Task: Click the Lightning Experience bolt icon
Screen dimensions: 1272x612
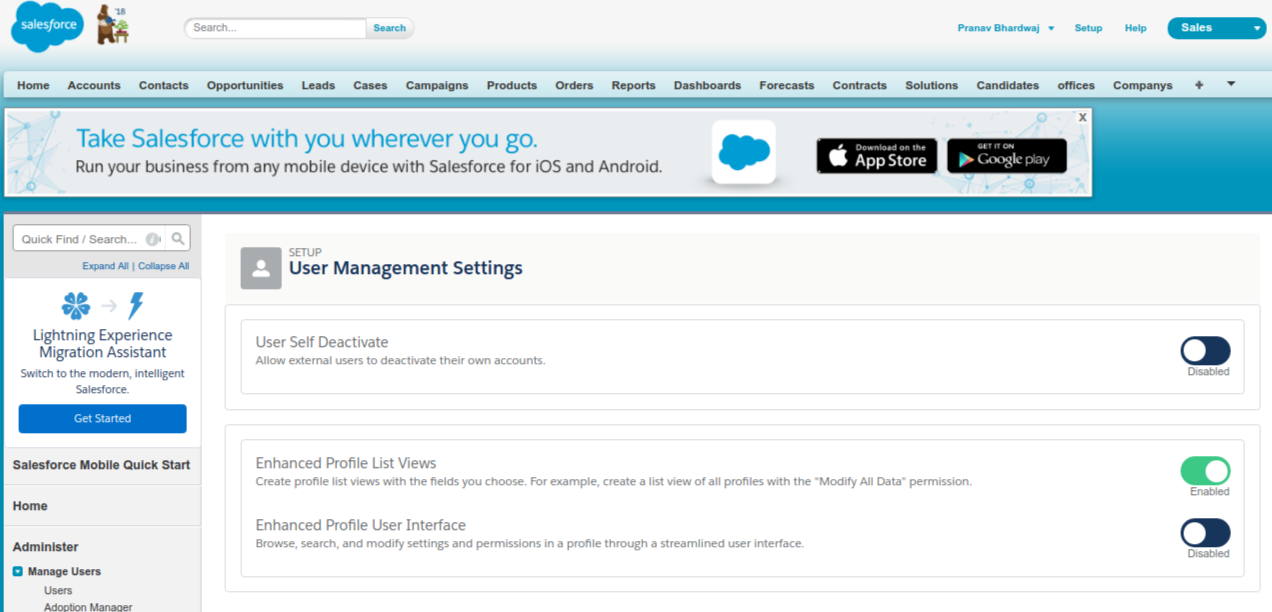Action: [136, 306]
